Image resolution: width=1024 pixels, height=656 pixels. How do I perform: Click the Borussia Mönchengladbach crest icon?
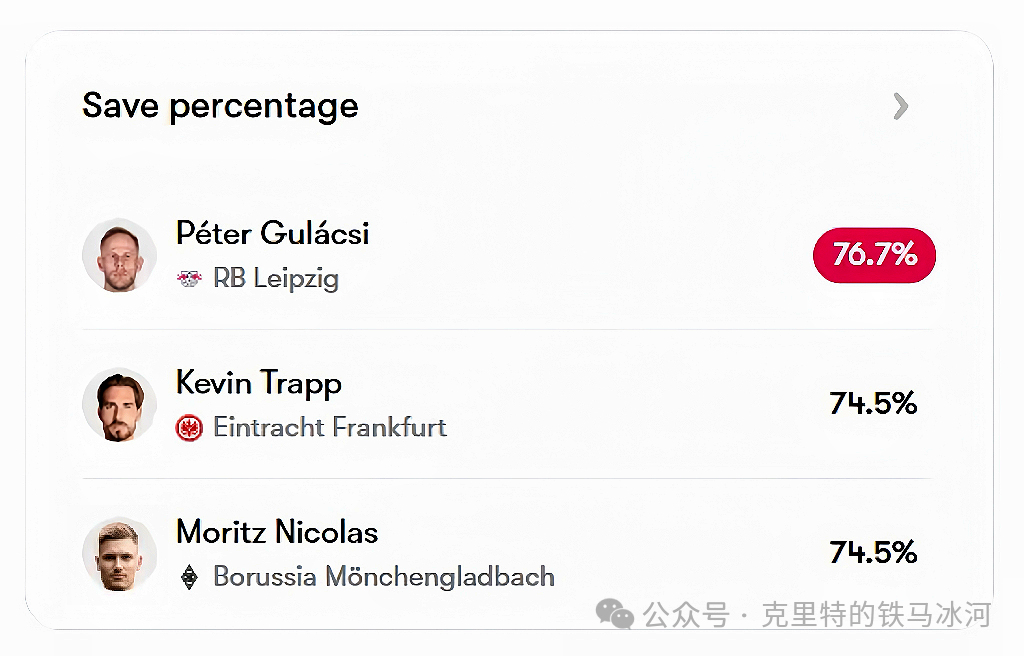pyautogui.click(x=189, y=578)
